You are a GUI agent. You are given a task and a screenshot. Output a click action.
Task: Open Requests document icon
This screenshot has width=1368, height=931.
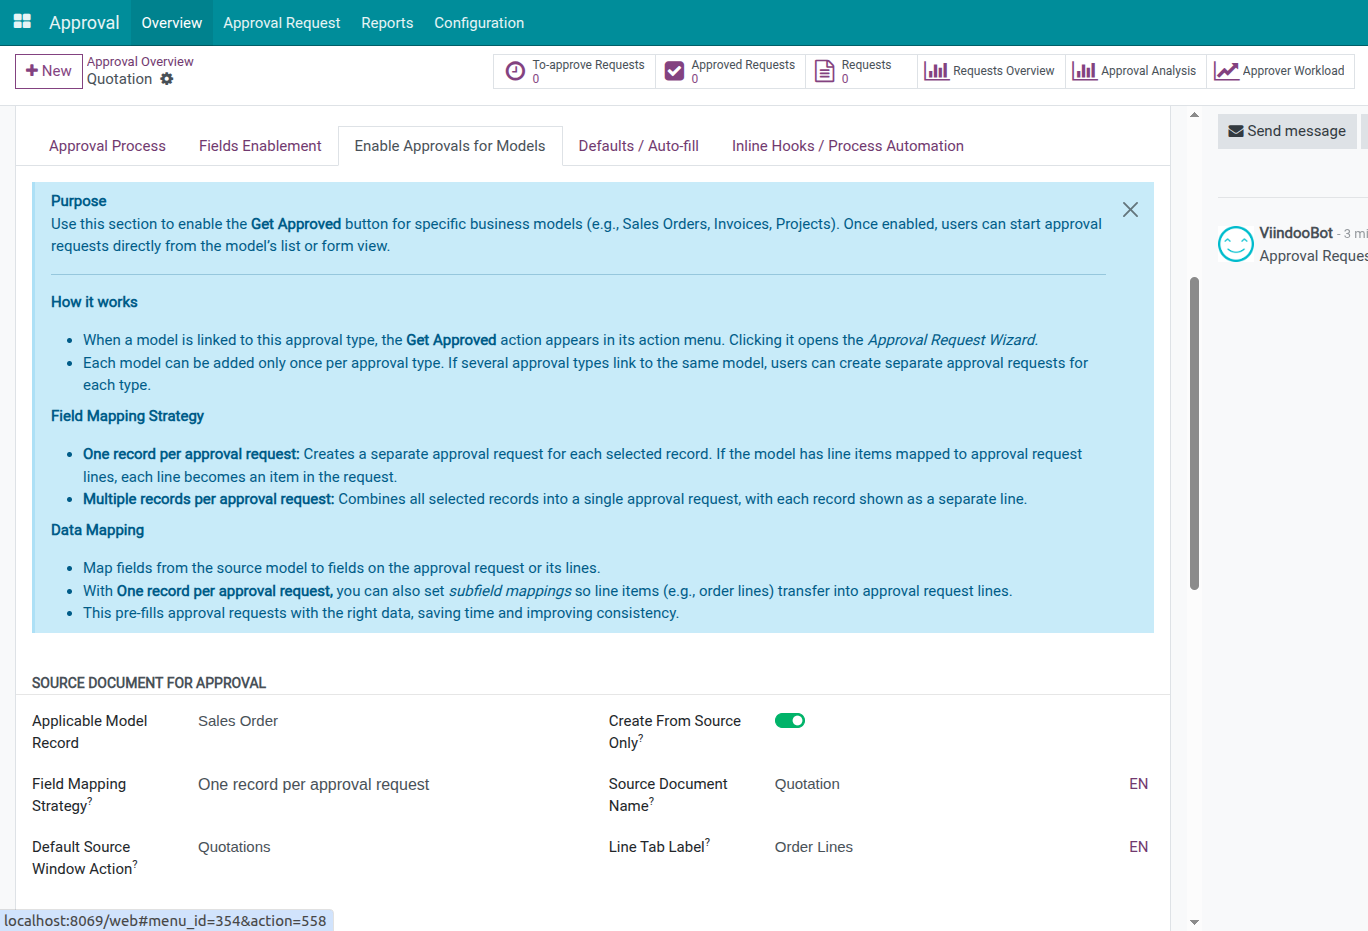[x=825, y=71]
